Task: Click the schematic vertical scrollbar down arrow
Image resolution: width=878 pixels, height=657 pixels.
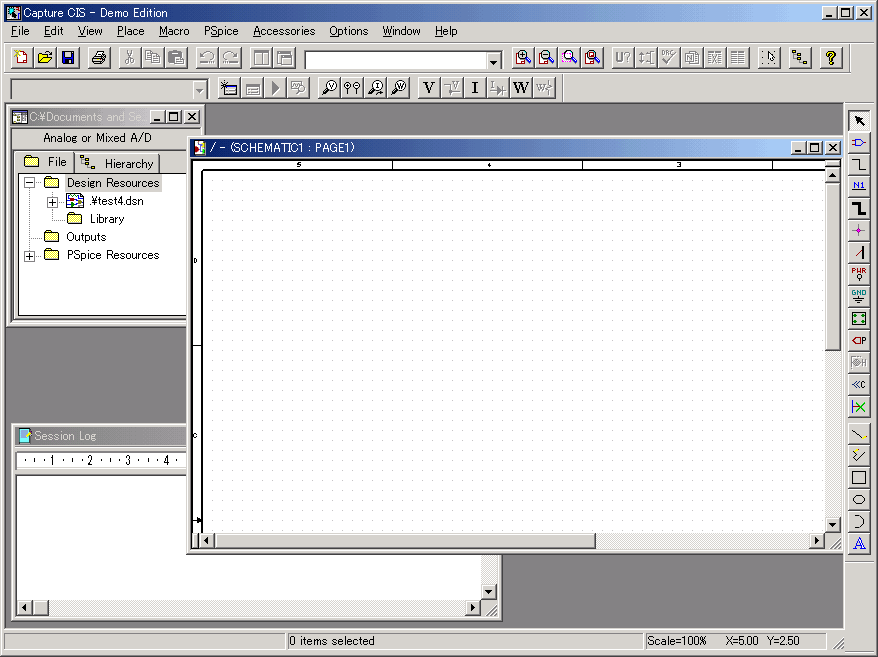Action: point(832,524)
